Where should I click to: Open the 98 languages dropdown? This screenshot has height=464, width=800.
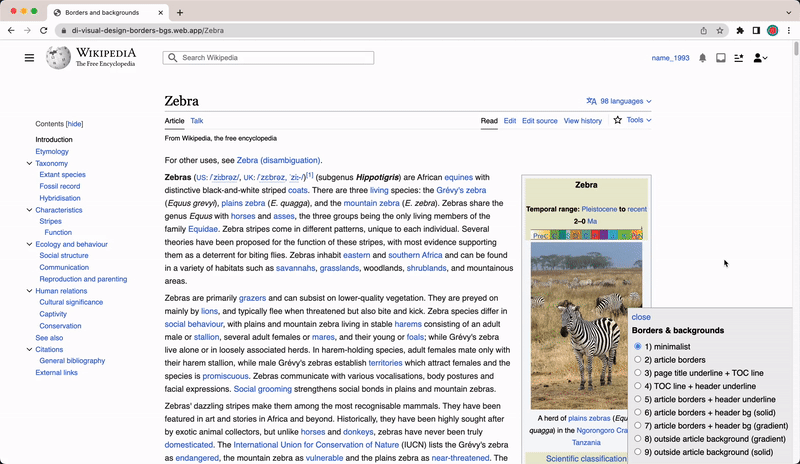[x=619, y=101]
